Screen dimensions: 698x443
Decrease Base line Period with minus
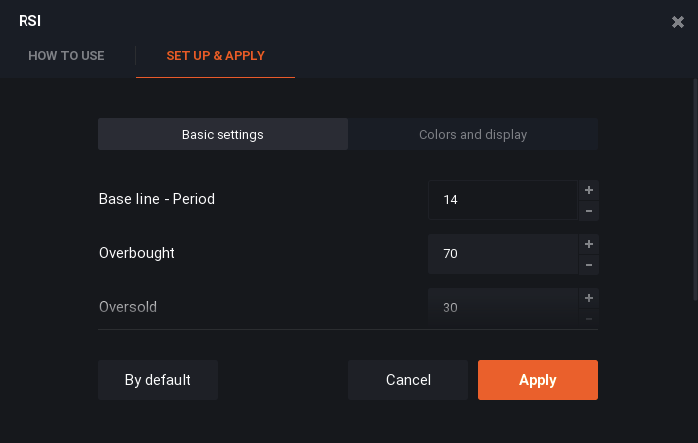pyautogui.click(x=588, y=211)
